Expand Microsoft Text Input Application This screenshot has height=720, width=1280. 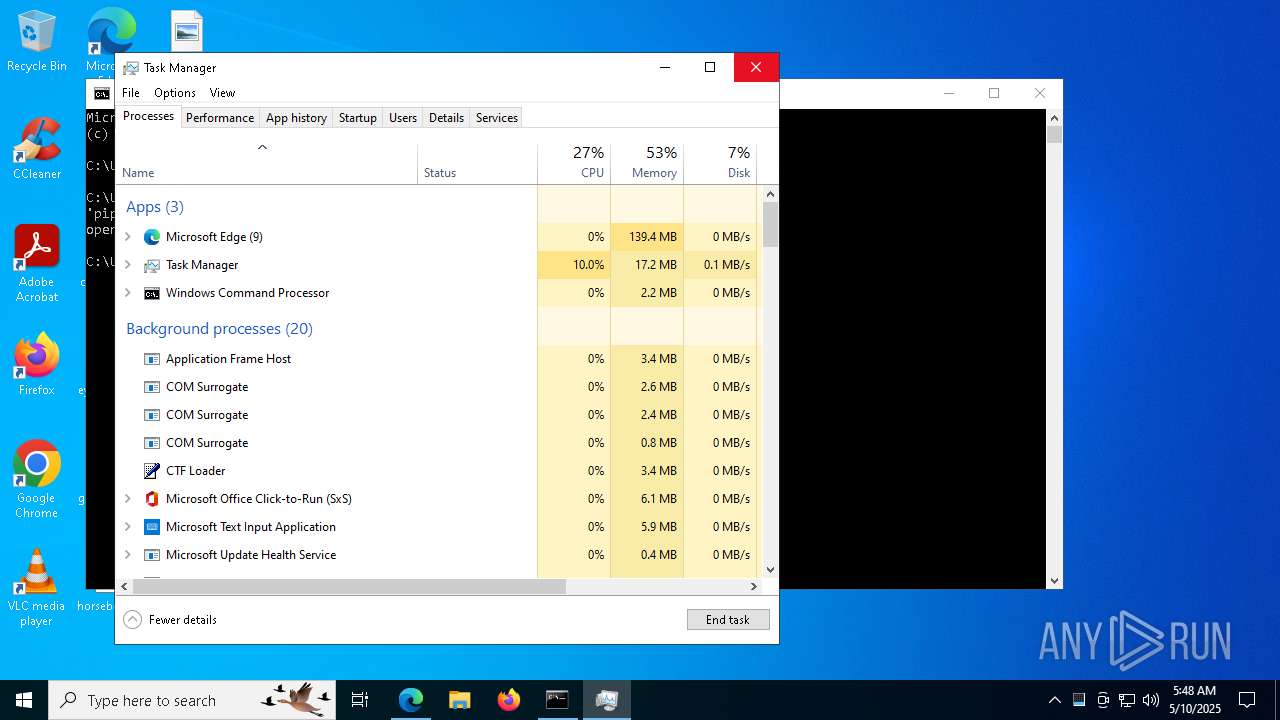127,527
